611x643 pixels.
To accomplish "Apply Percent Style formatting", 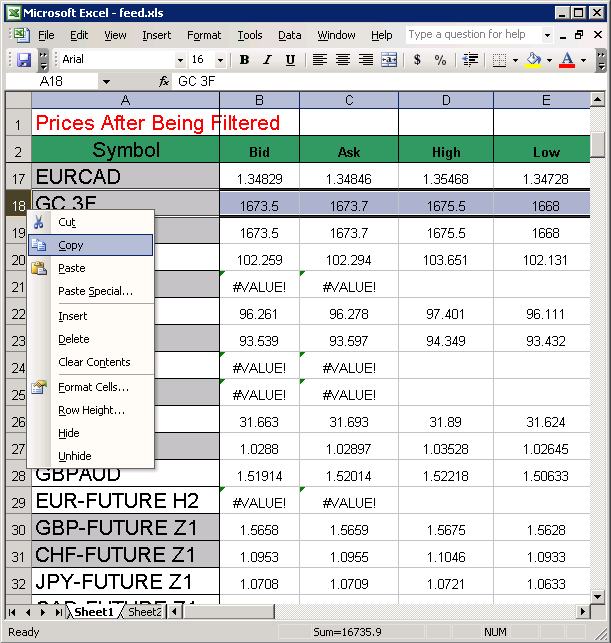I will point(442,60).
